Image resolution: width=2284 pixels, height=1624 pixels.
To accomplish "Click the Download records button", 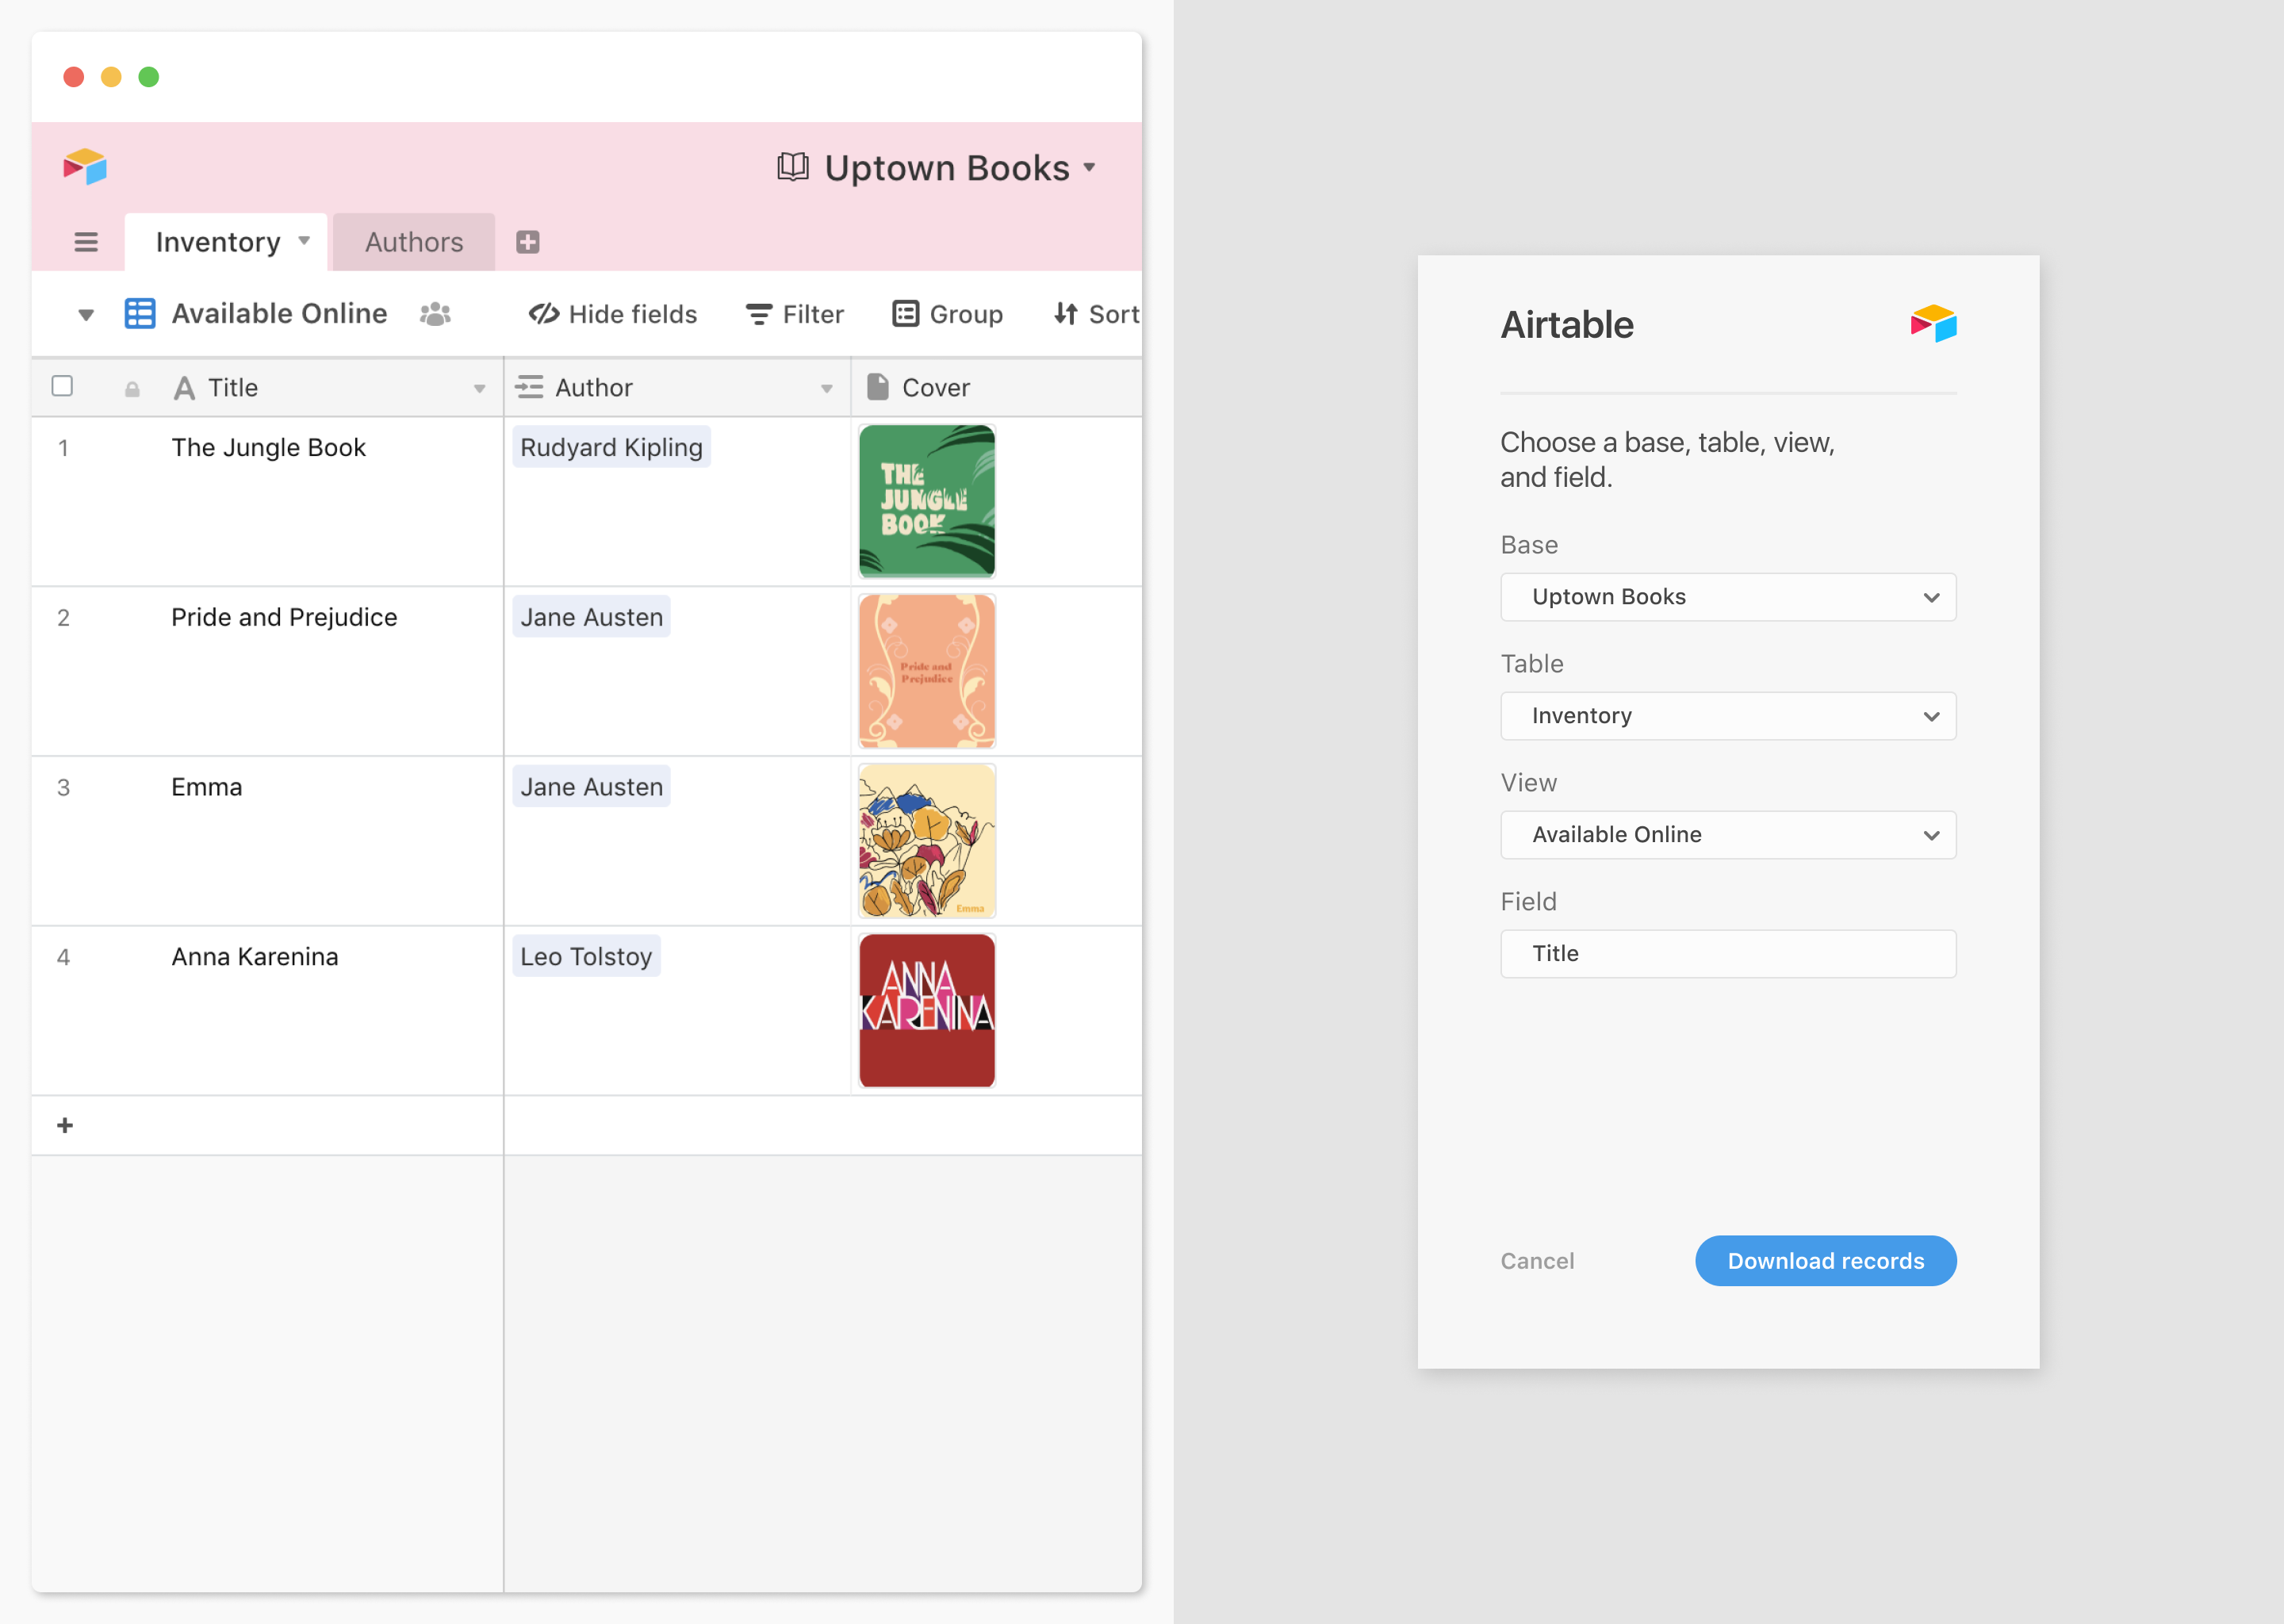I will click(1825, 1261).
